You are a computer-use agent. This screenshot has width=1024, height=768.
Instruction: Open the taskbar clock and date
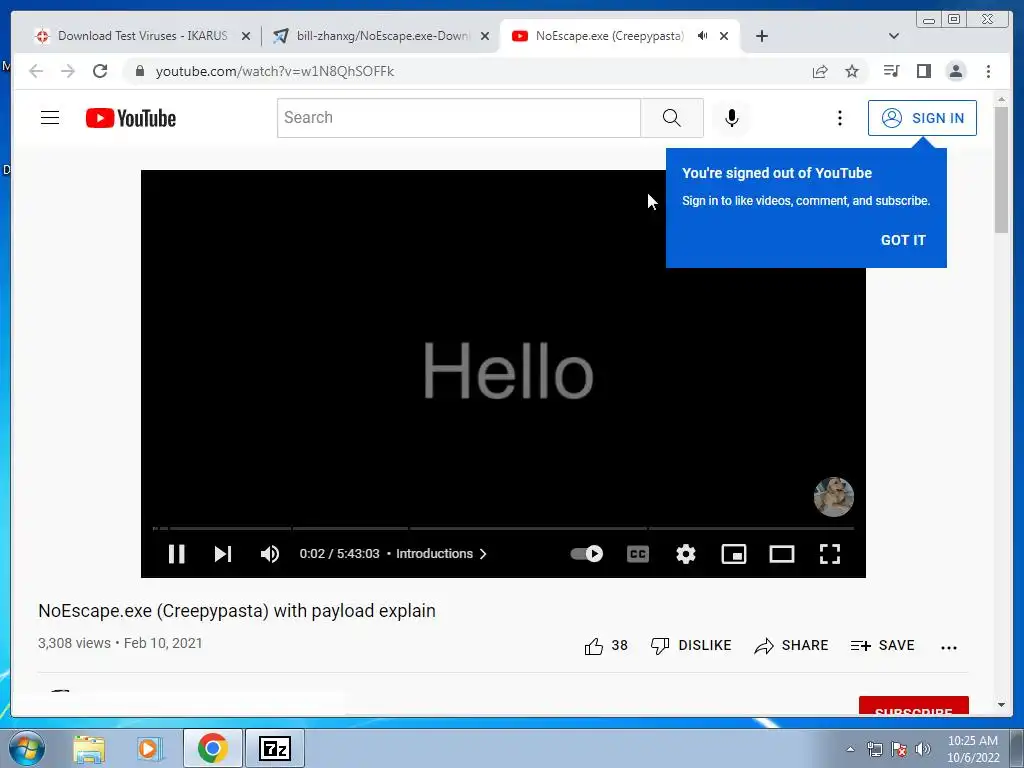[973, 749]
